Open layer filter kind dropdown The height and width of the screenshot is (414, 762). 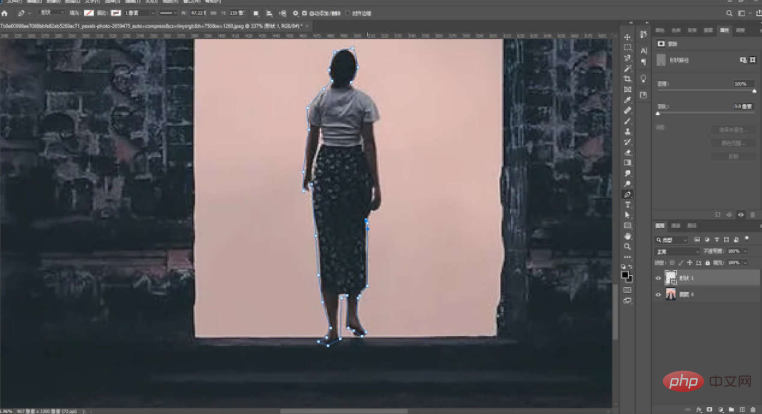click(x=671, y=240)
